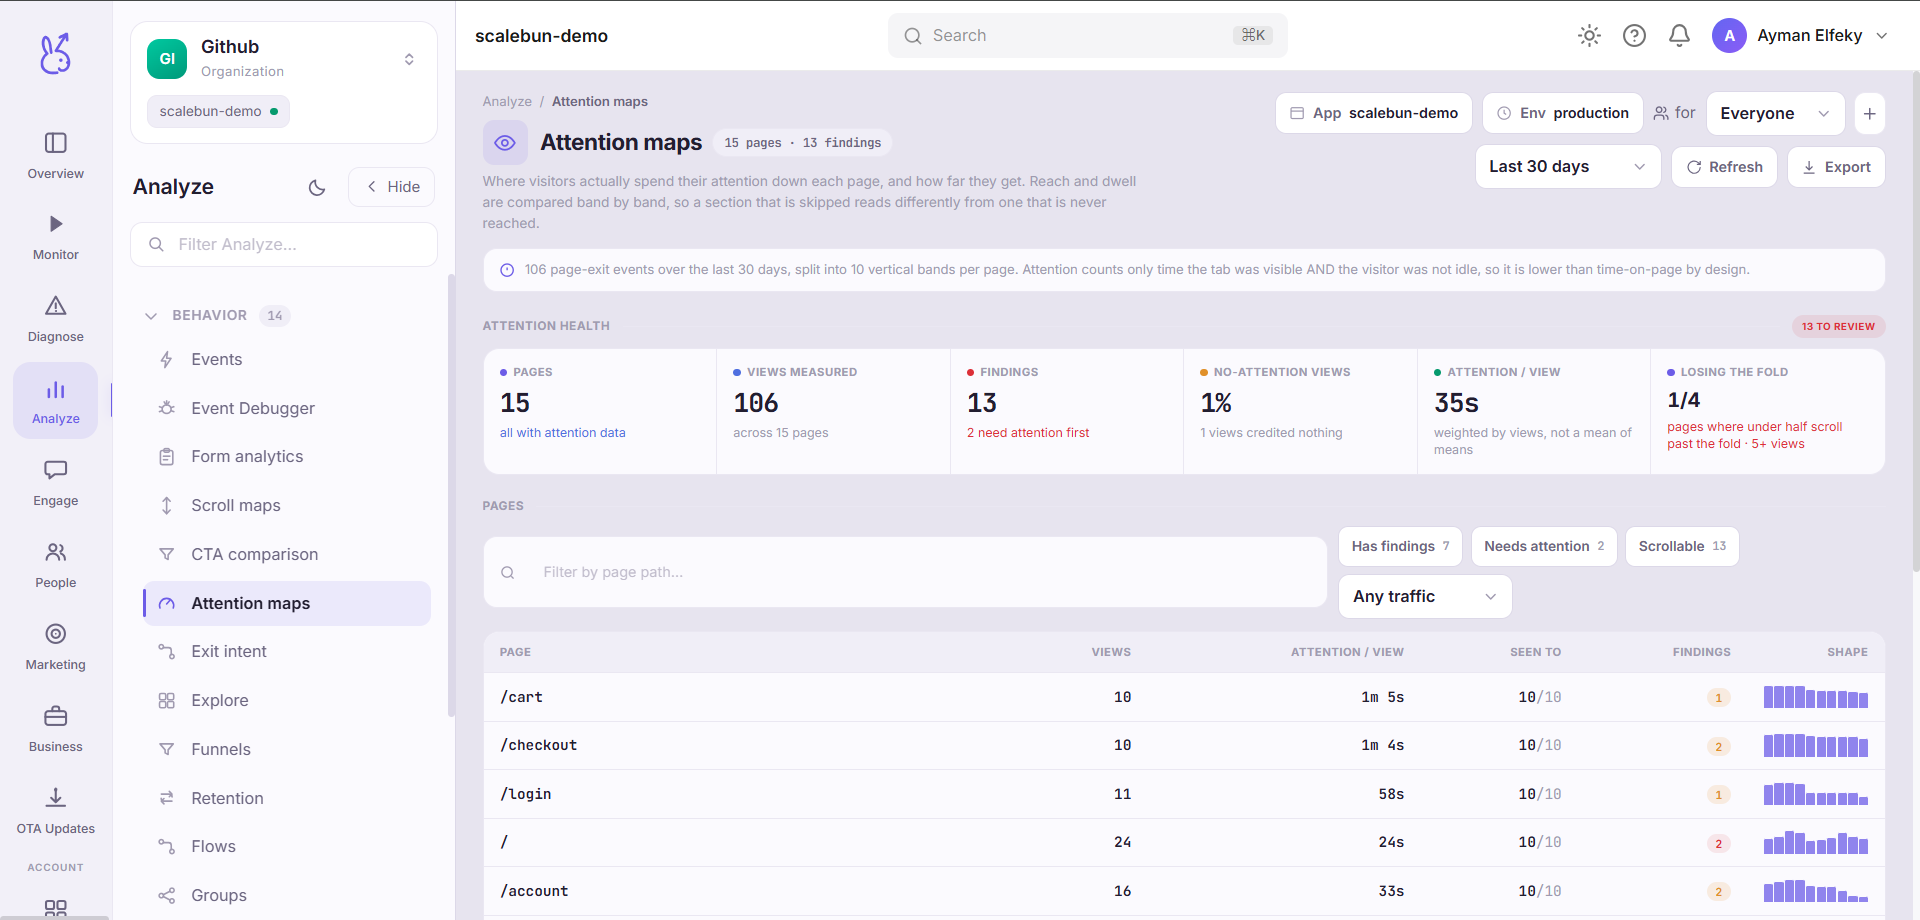The width and height of the screenshot is (1920, 920).
Task: Click the info icon in the notice banner
Action: [507, 270]
